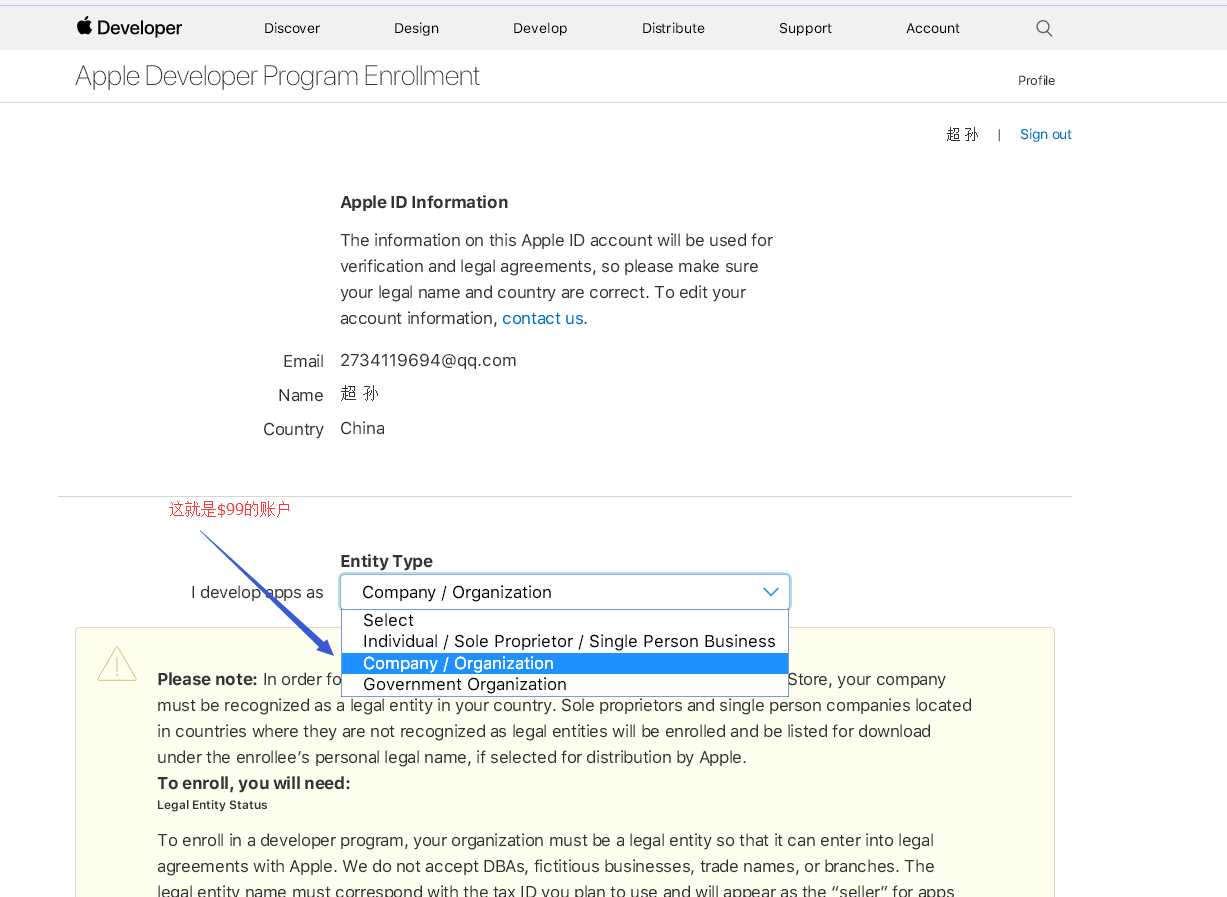The width and height of the screenshot is (1227, 897).
Task: Collapse the Entity Type dropdown chevron
Action: click(771, 592)
